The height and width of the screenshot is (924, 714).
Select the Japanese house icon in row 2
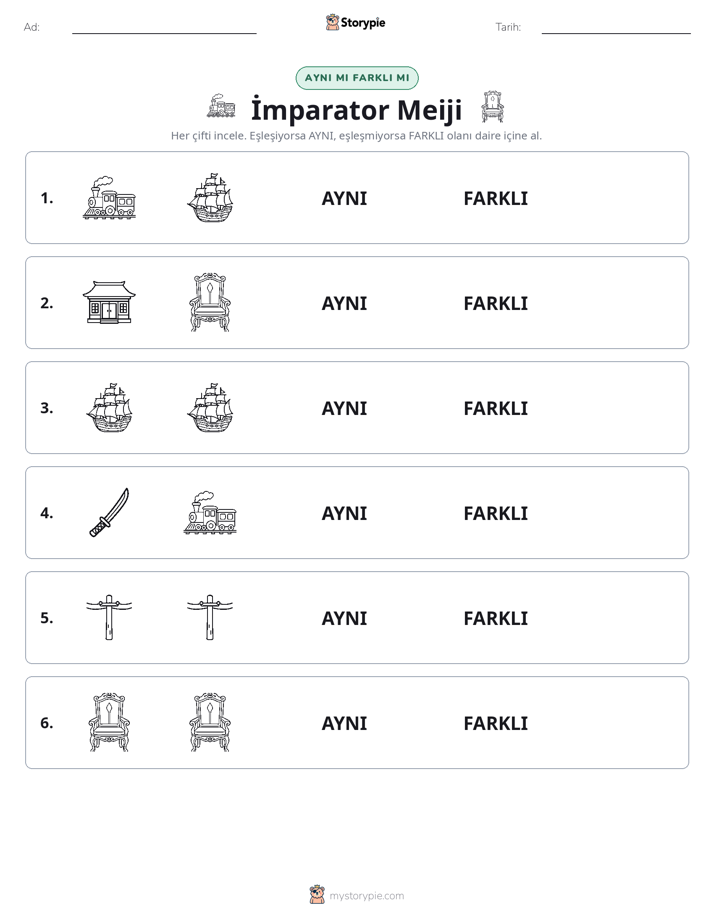pos(109,302)
